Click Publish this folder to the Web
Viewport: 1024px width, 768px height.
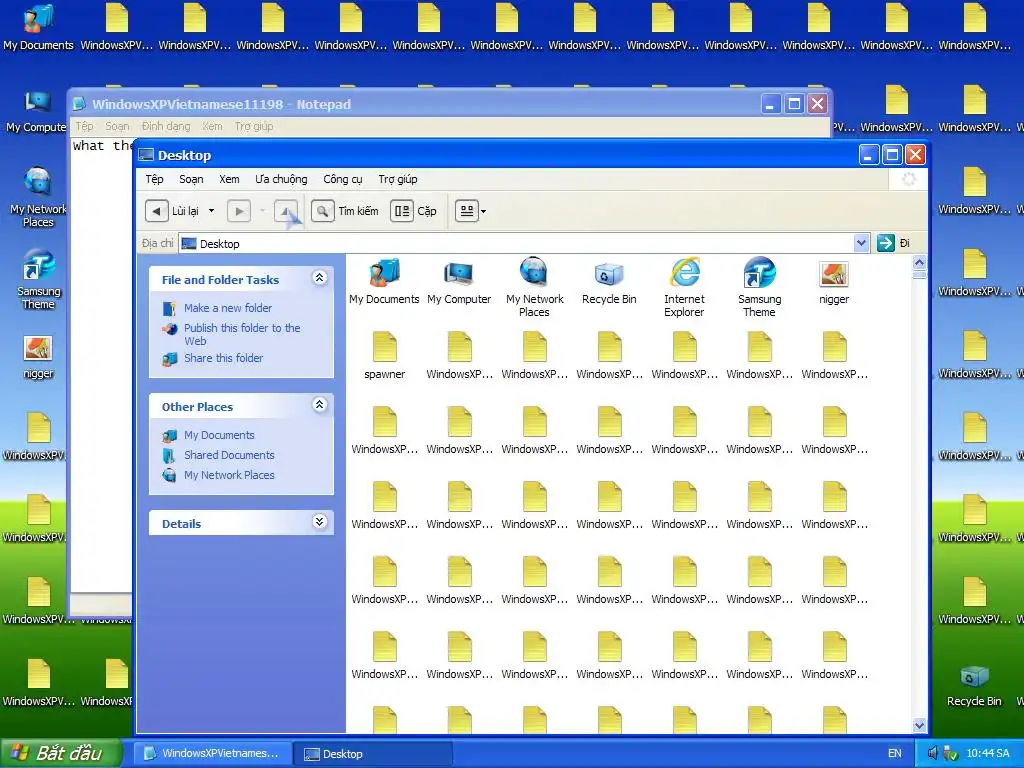click(242, 334)
